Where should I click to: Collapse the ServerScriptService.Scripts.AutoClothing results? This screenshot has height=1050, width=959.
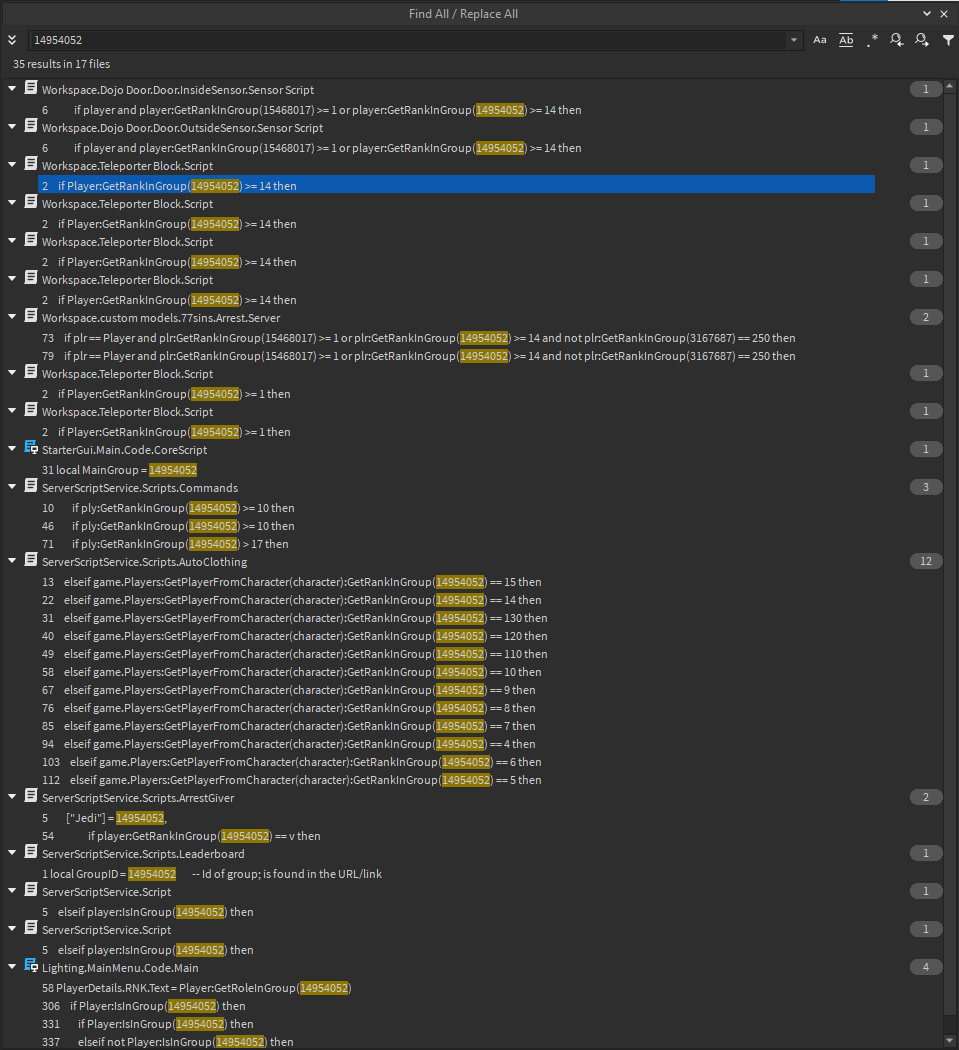tap(12, 562)
